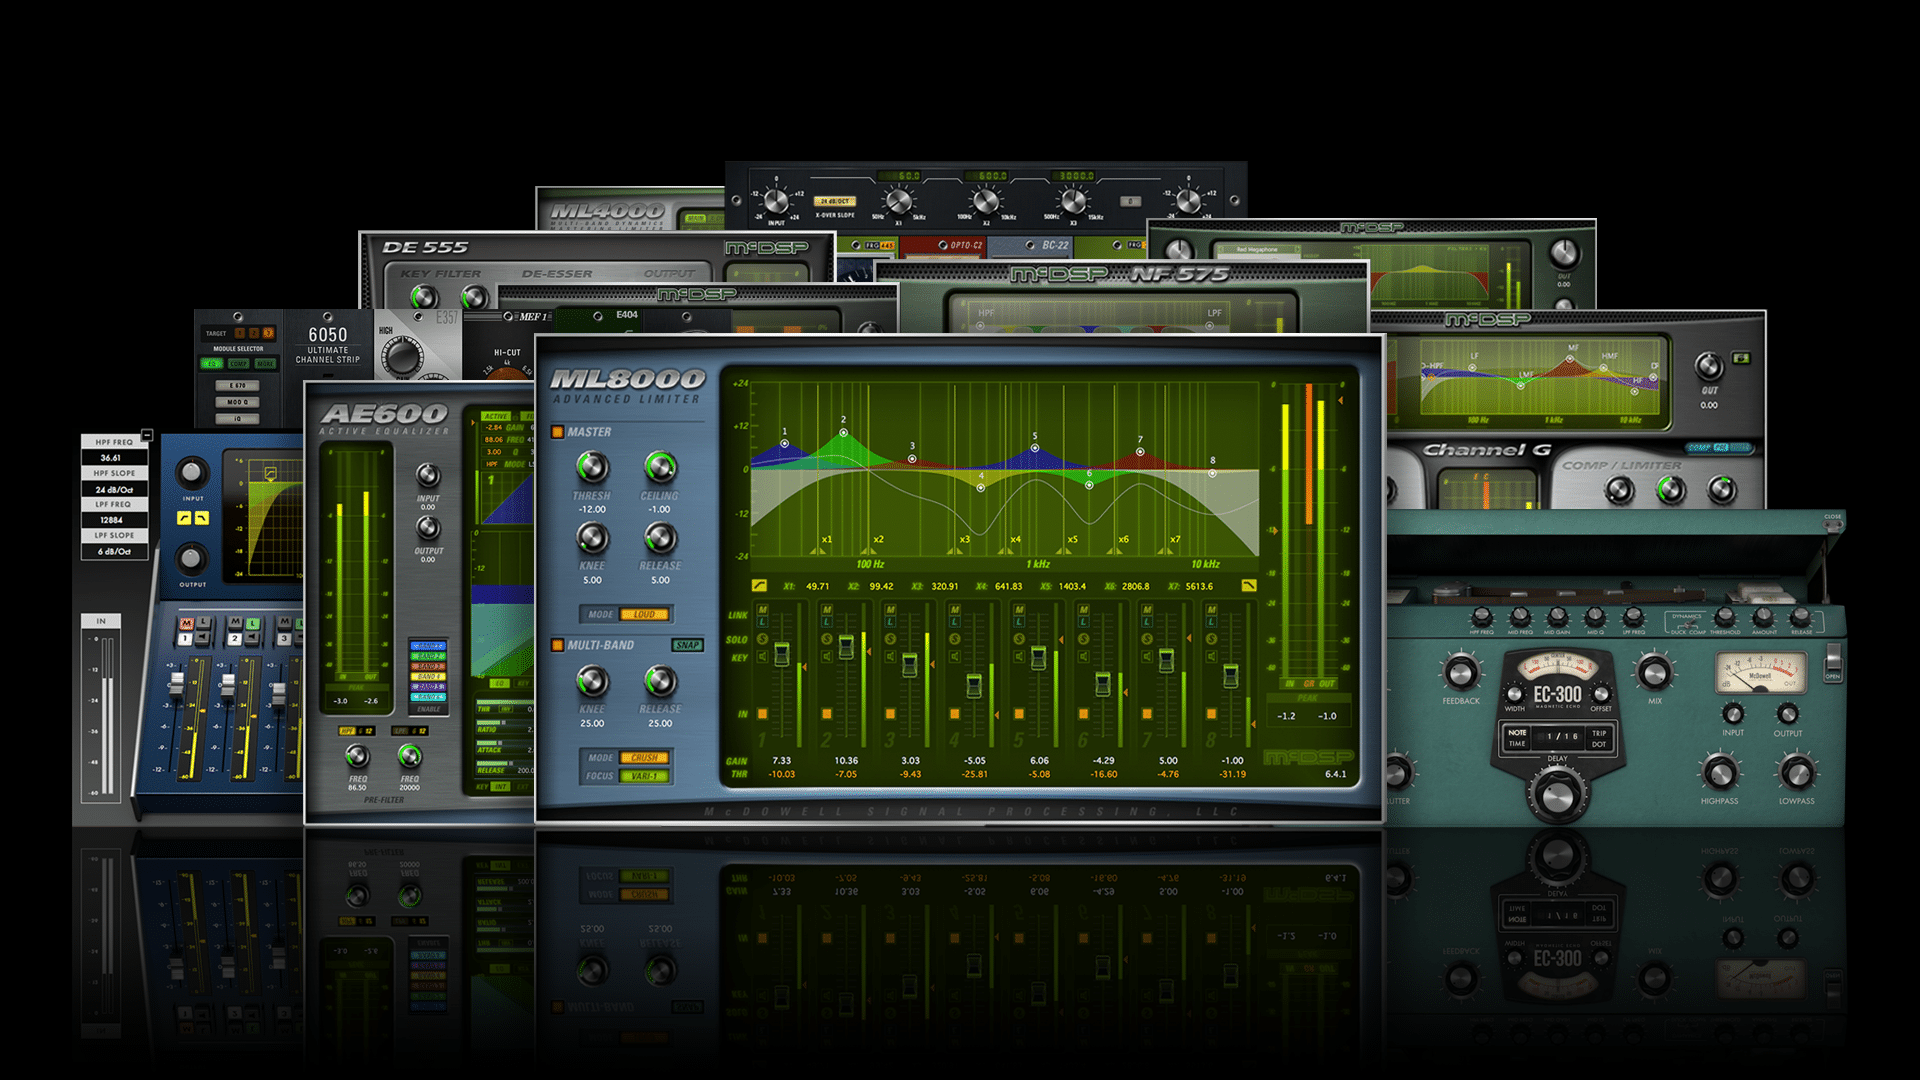
Task: Select EQ node 4 on ML8000 graph
Action: 981,487
